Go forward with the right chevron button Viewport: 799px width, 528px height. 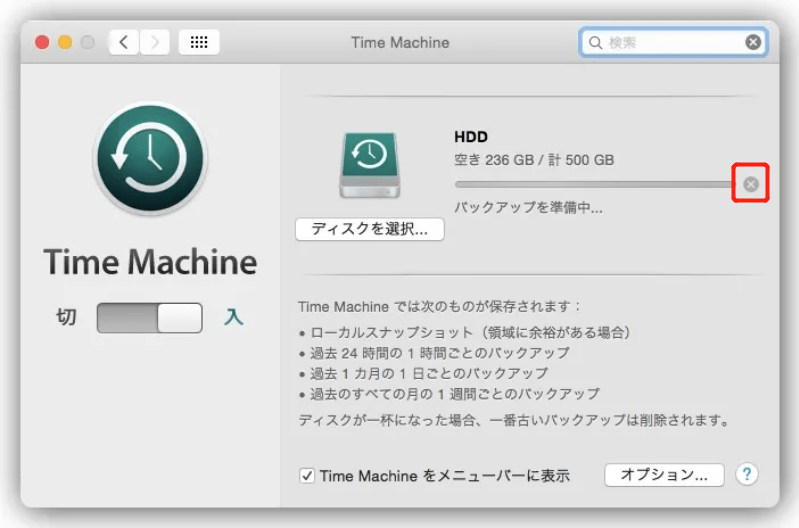click(154, 42)
